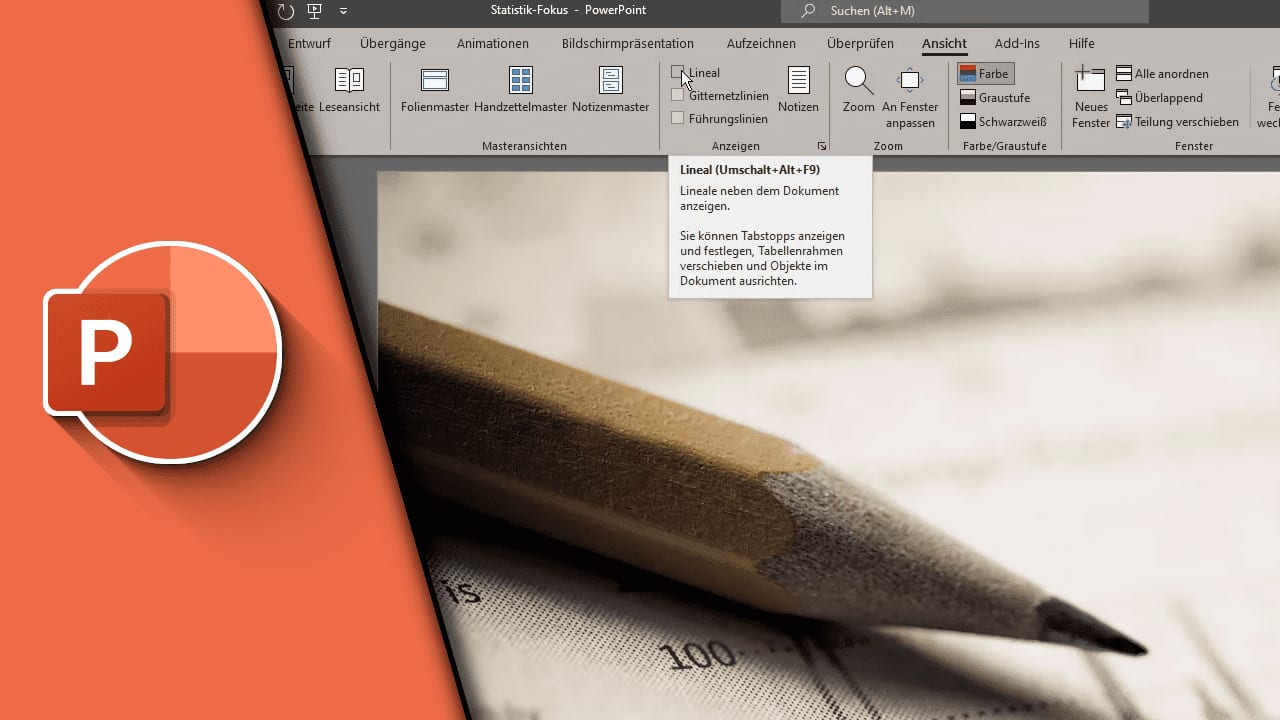Open the Entwurf tab
This screenshot has height=720, width=1280.
309,44
